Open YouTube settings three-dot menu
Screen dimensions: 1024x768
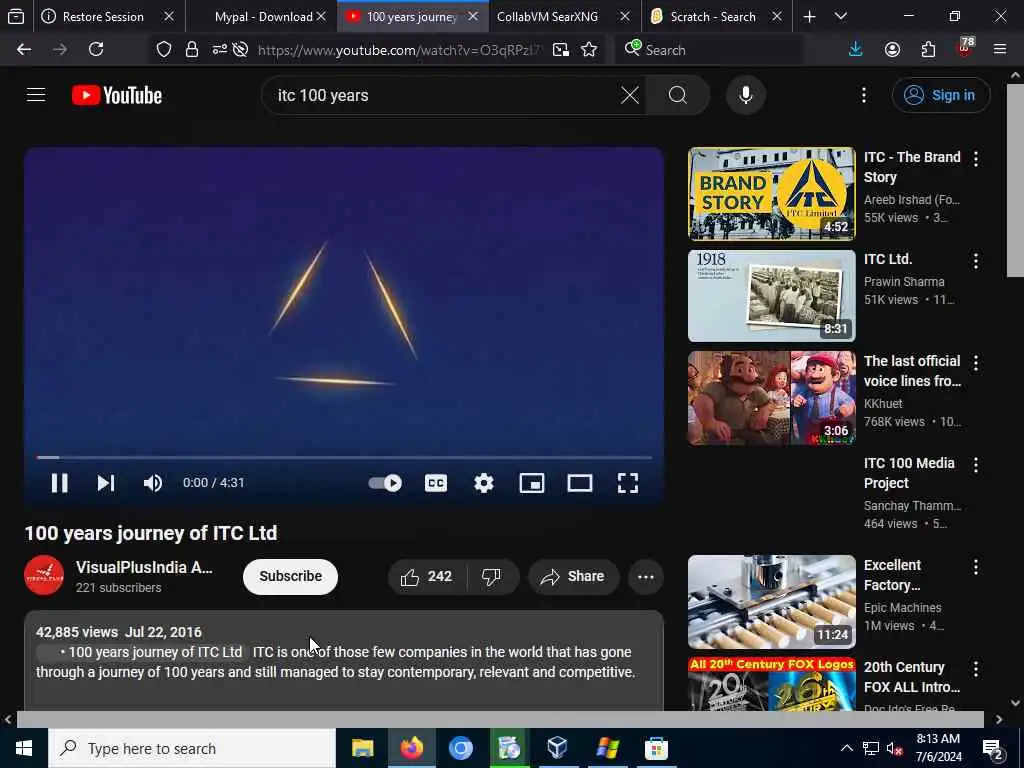(863, 95)
